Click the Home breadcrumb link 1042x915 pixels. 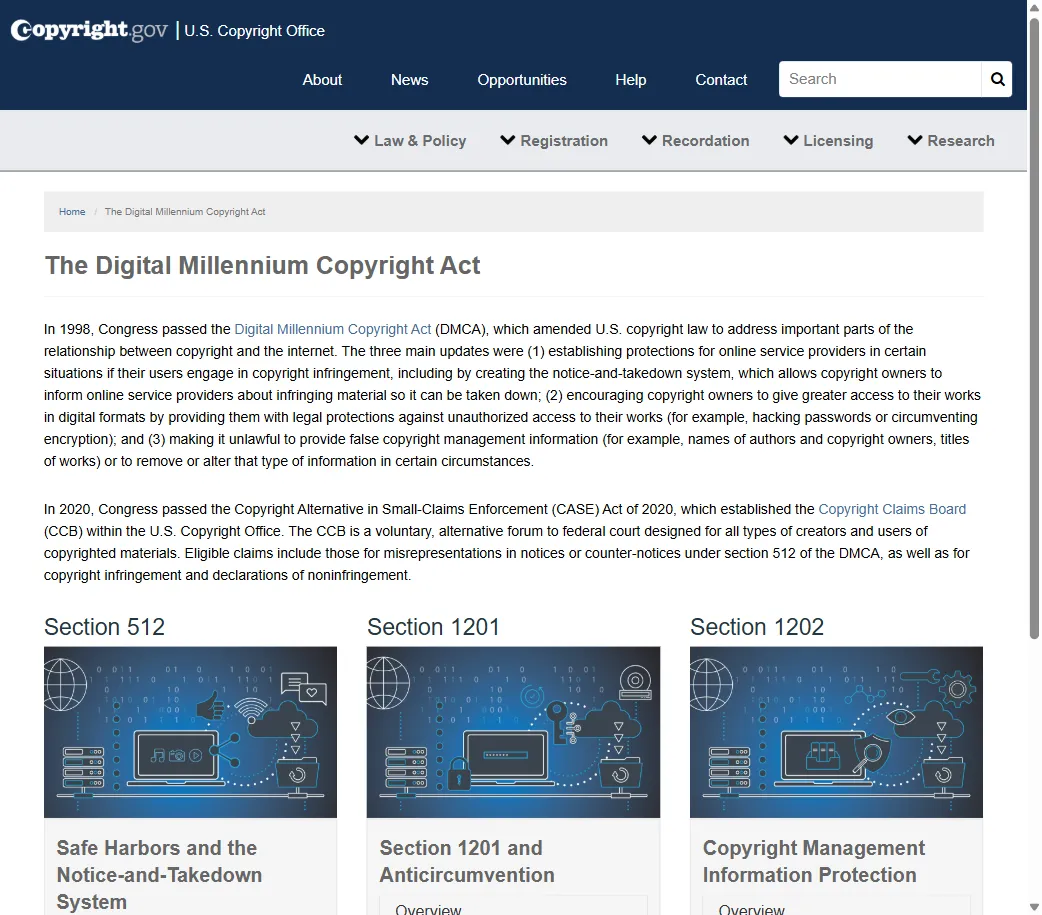coord(72,211)
